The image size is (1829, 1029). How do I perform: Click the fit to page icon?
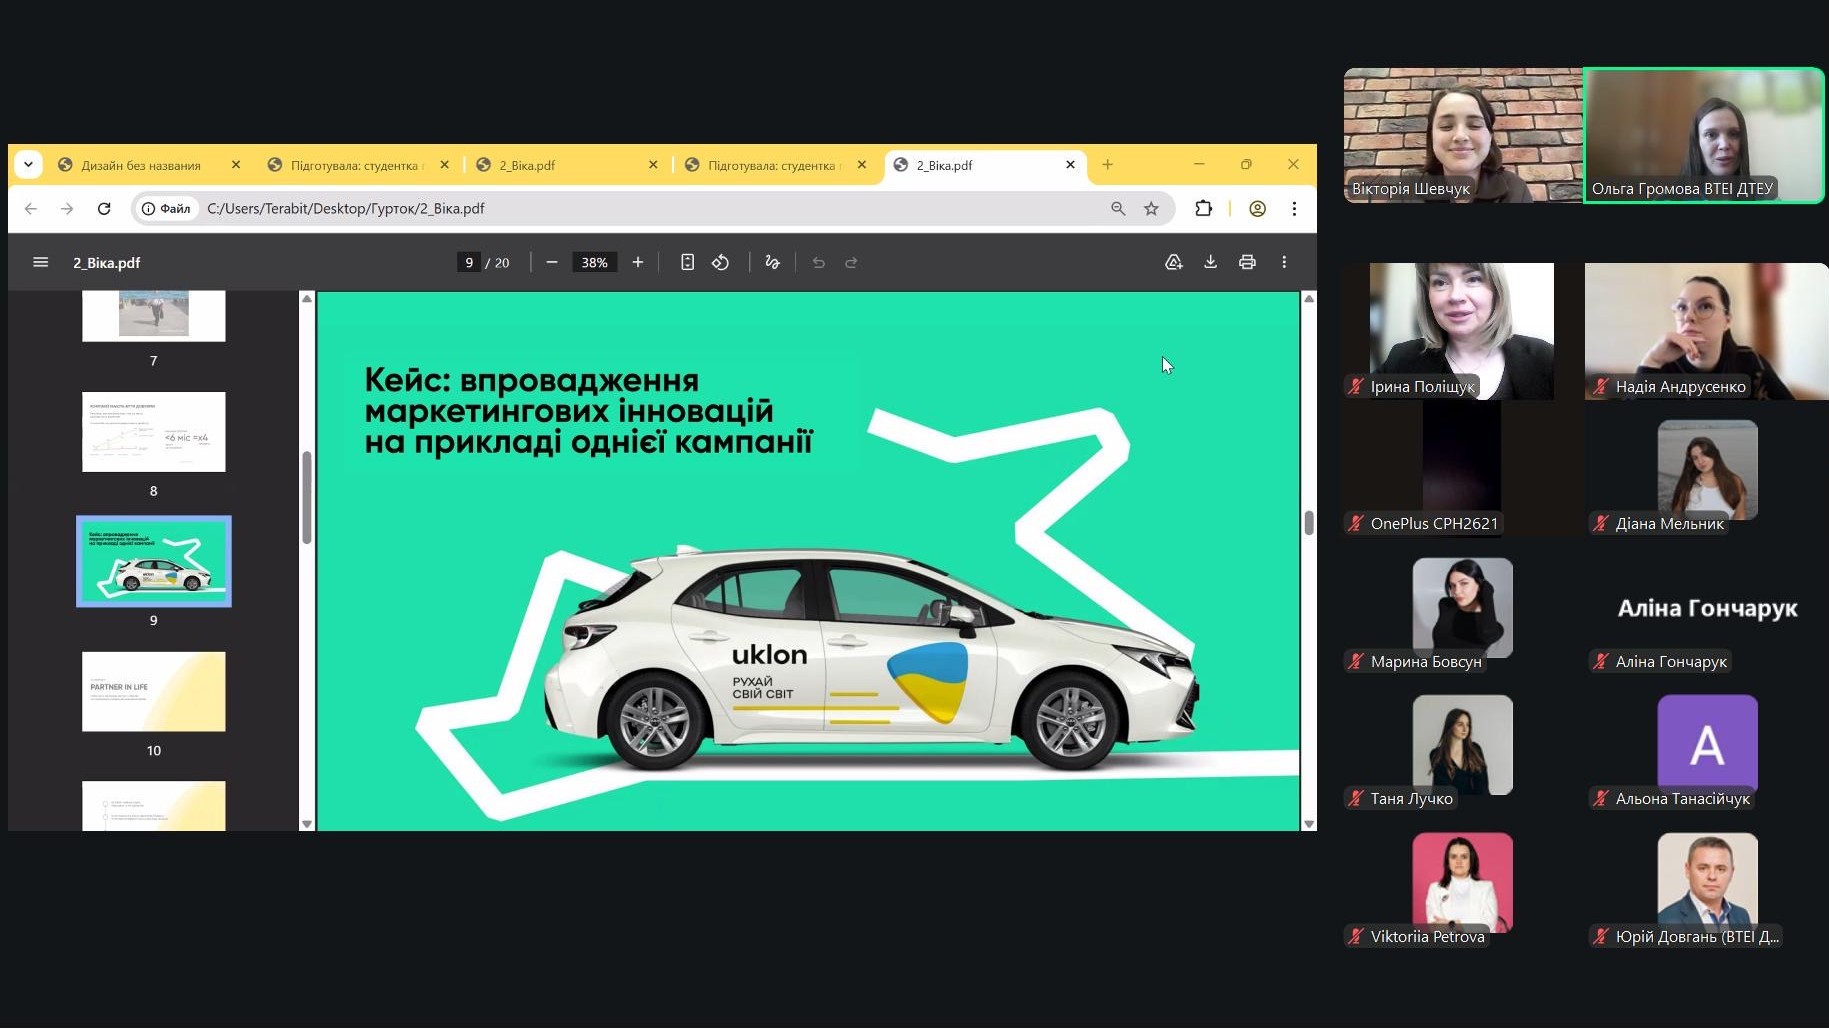tap(687, 263)
